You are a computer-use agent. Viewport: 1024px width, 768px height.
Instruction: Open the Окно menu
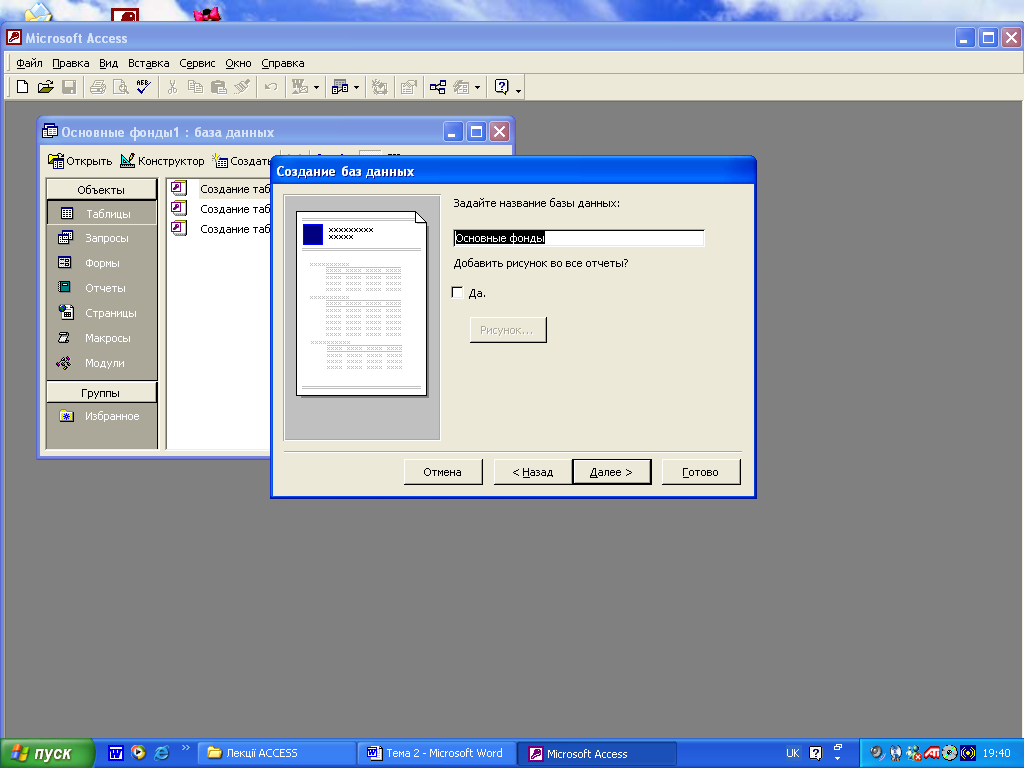tap(238, 63)
